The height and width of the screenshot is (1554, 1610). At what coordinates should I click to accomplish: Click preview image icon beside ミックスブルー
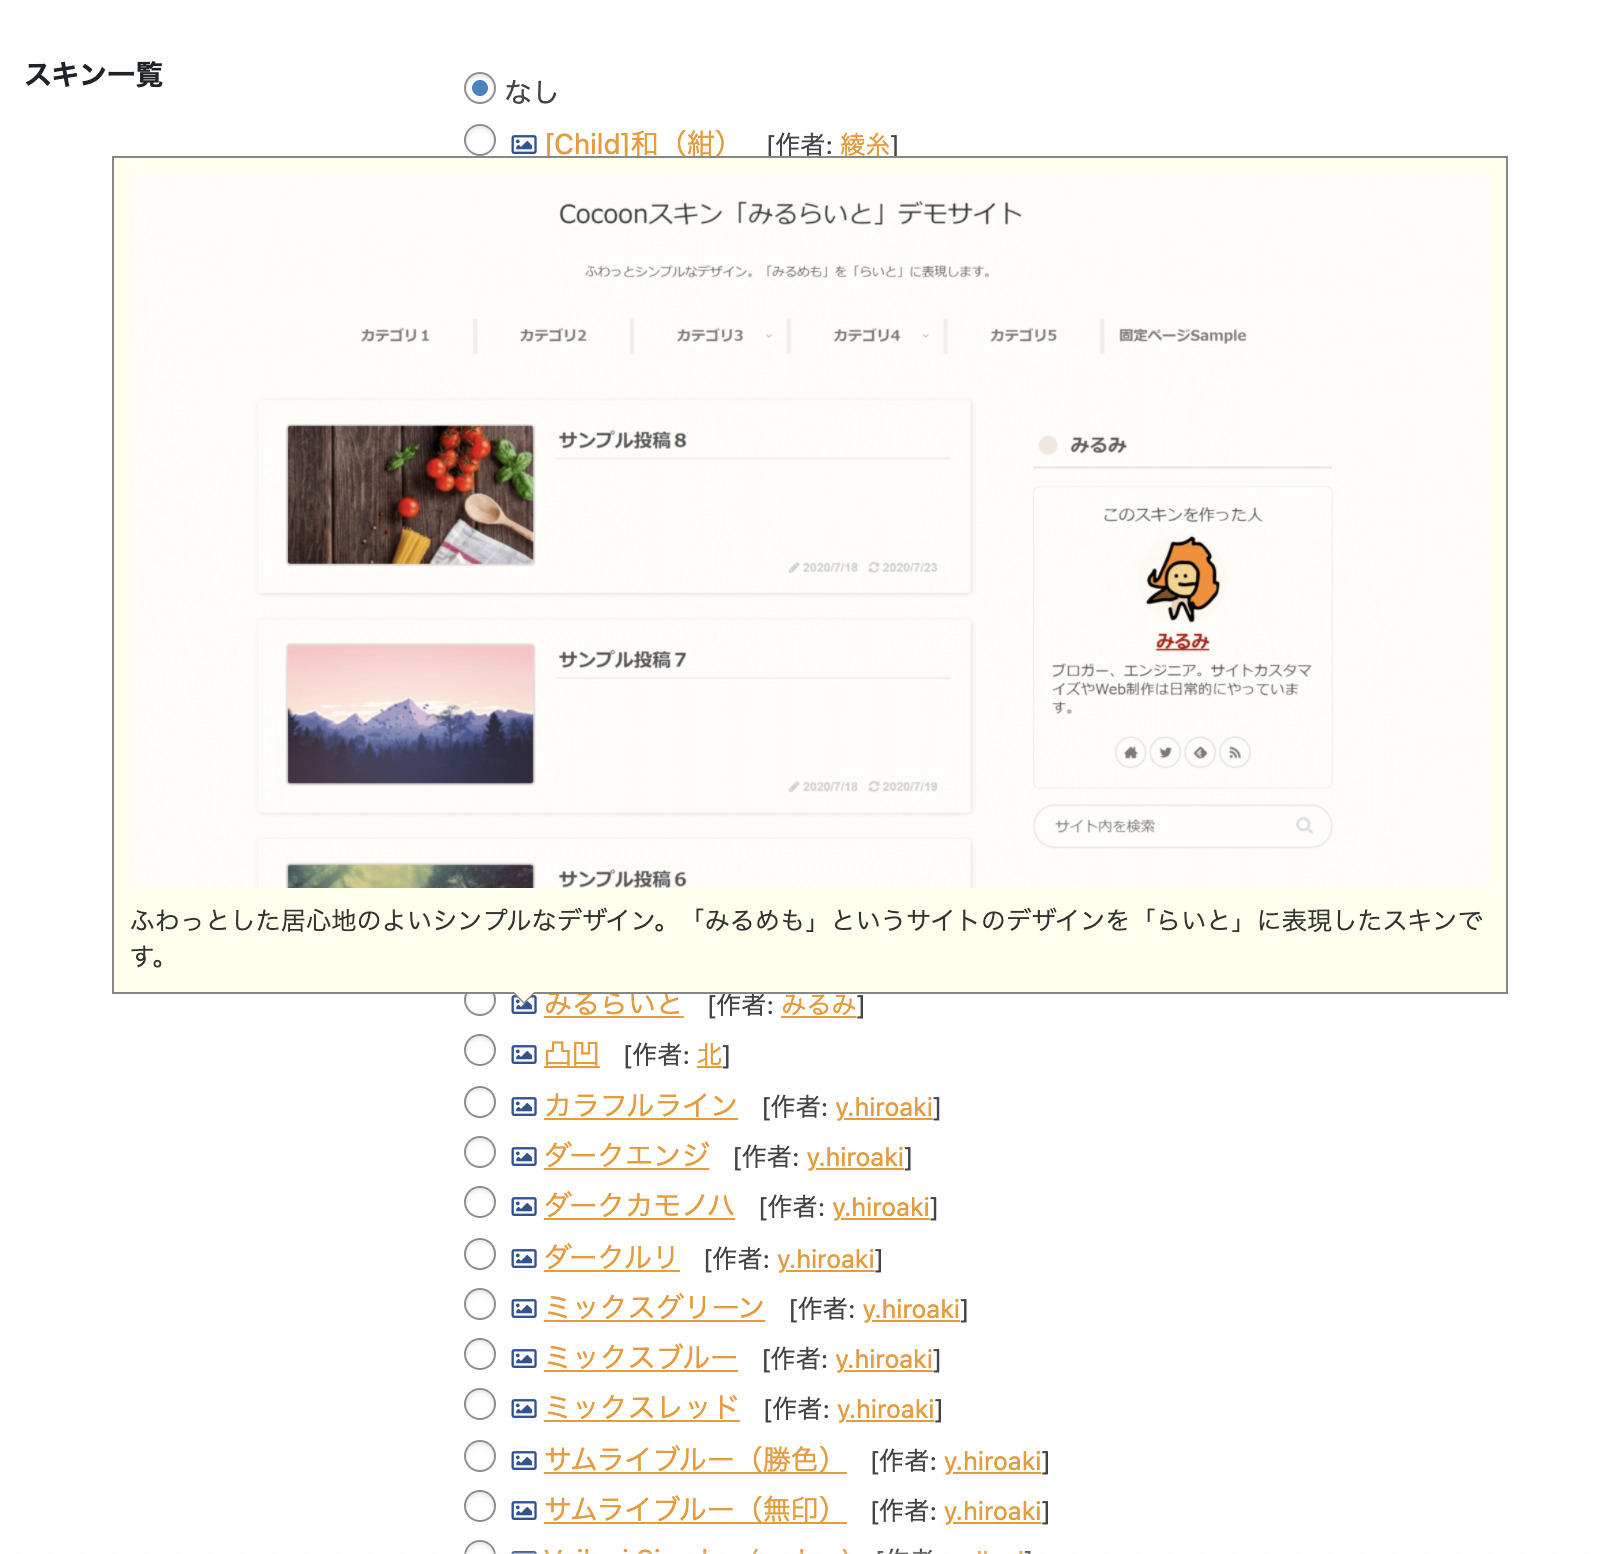point(523,1358)
